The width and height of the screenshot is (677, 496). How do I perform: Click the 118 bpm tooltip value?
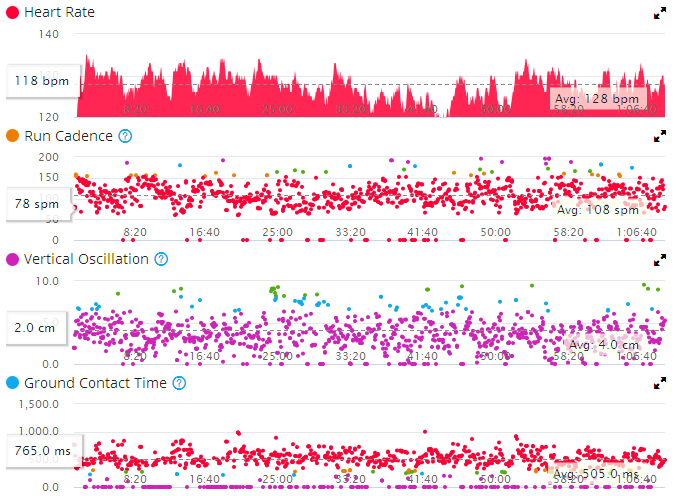pos(42,81)
